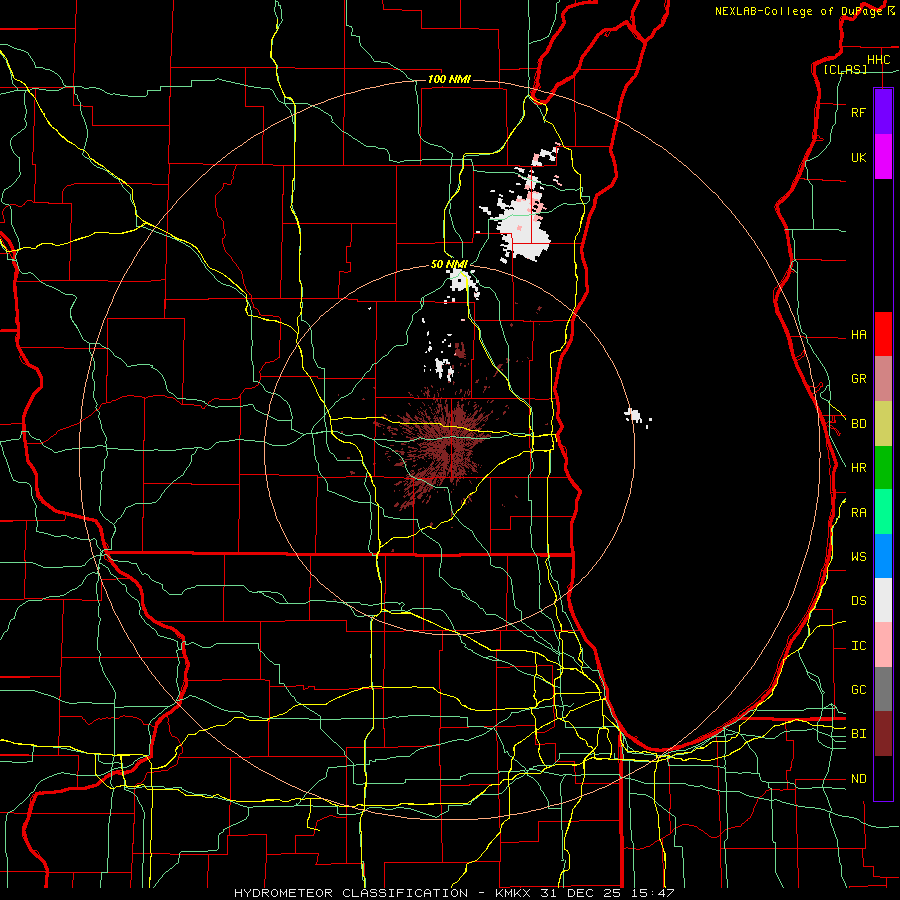Pick the light green RA legend swatch
This screenshot has width=900, height=900.
click(883, 512)
